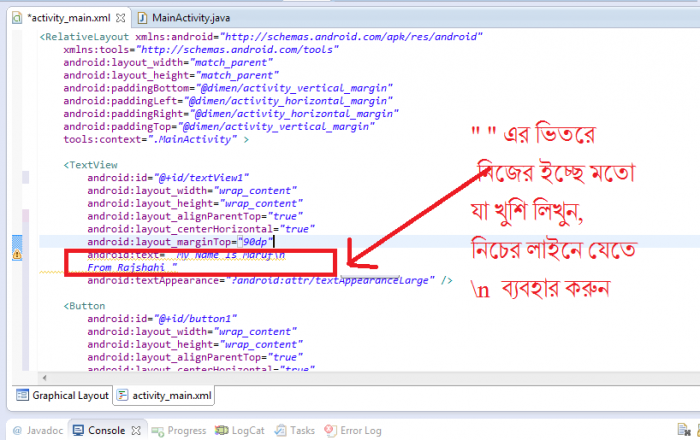Select the Console view tab

coord(106,431)
